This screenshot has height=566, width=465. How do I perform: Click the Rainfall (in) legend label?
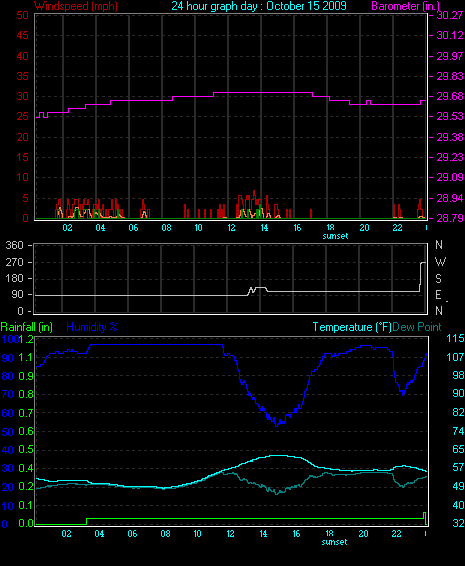27,327
